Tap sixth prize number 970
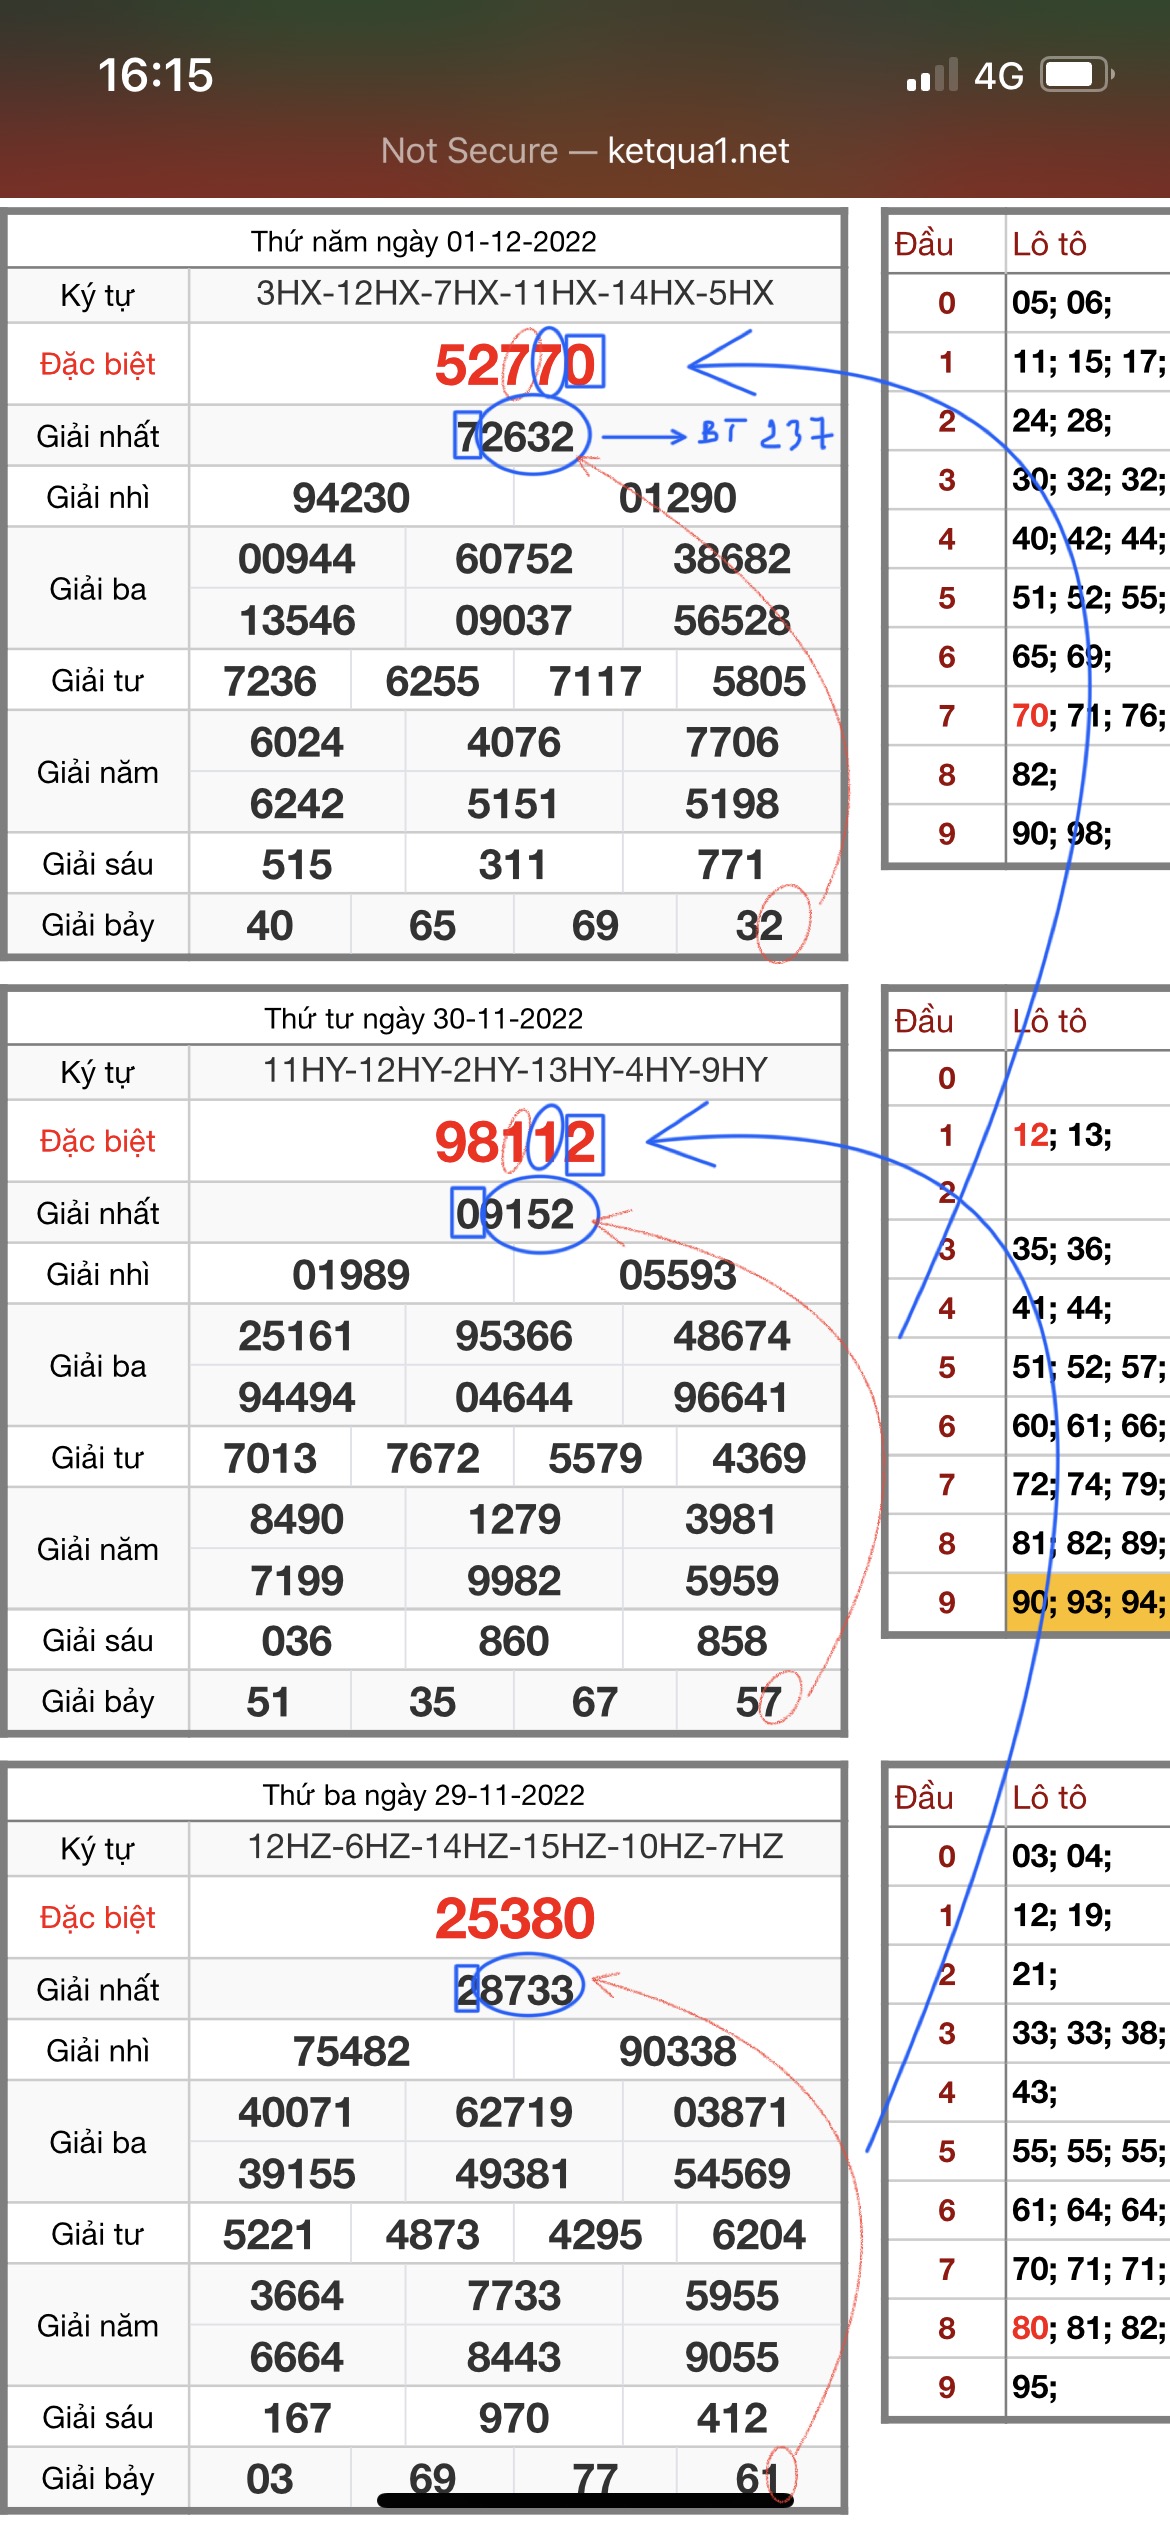Screen dimensions: 1170x2532 pyautogui.click(x=514, y=2419)
